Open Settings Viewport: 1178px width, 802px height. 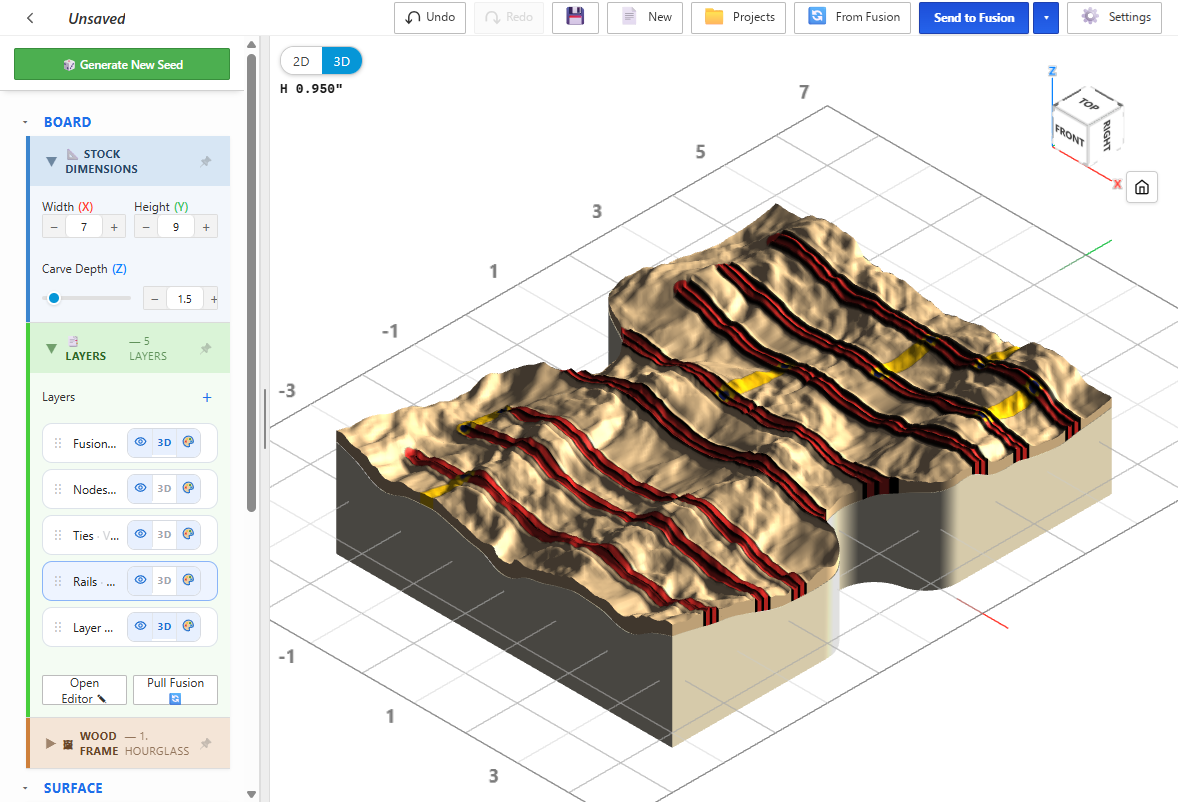pyautogui.click(x=1114, y=17)
